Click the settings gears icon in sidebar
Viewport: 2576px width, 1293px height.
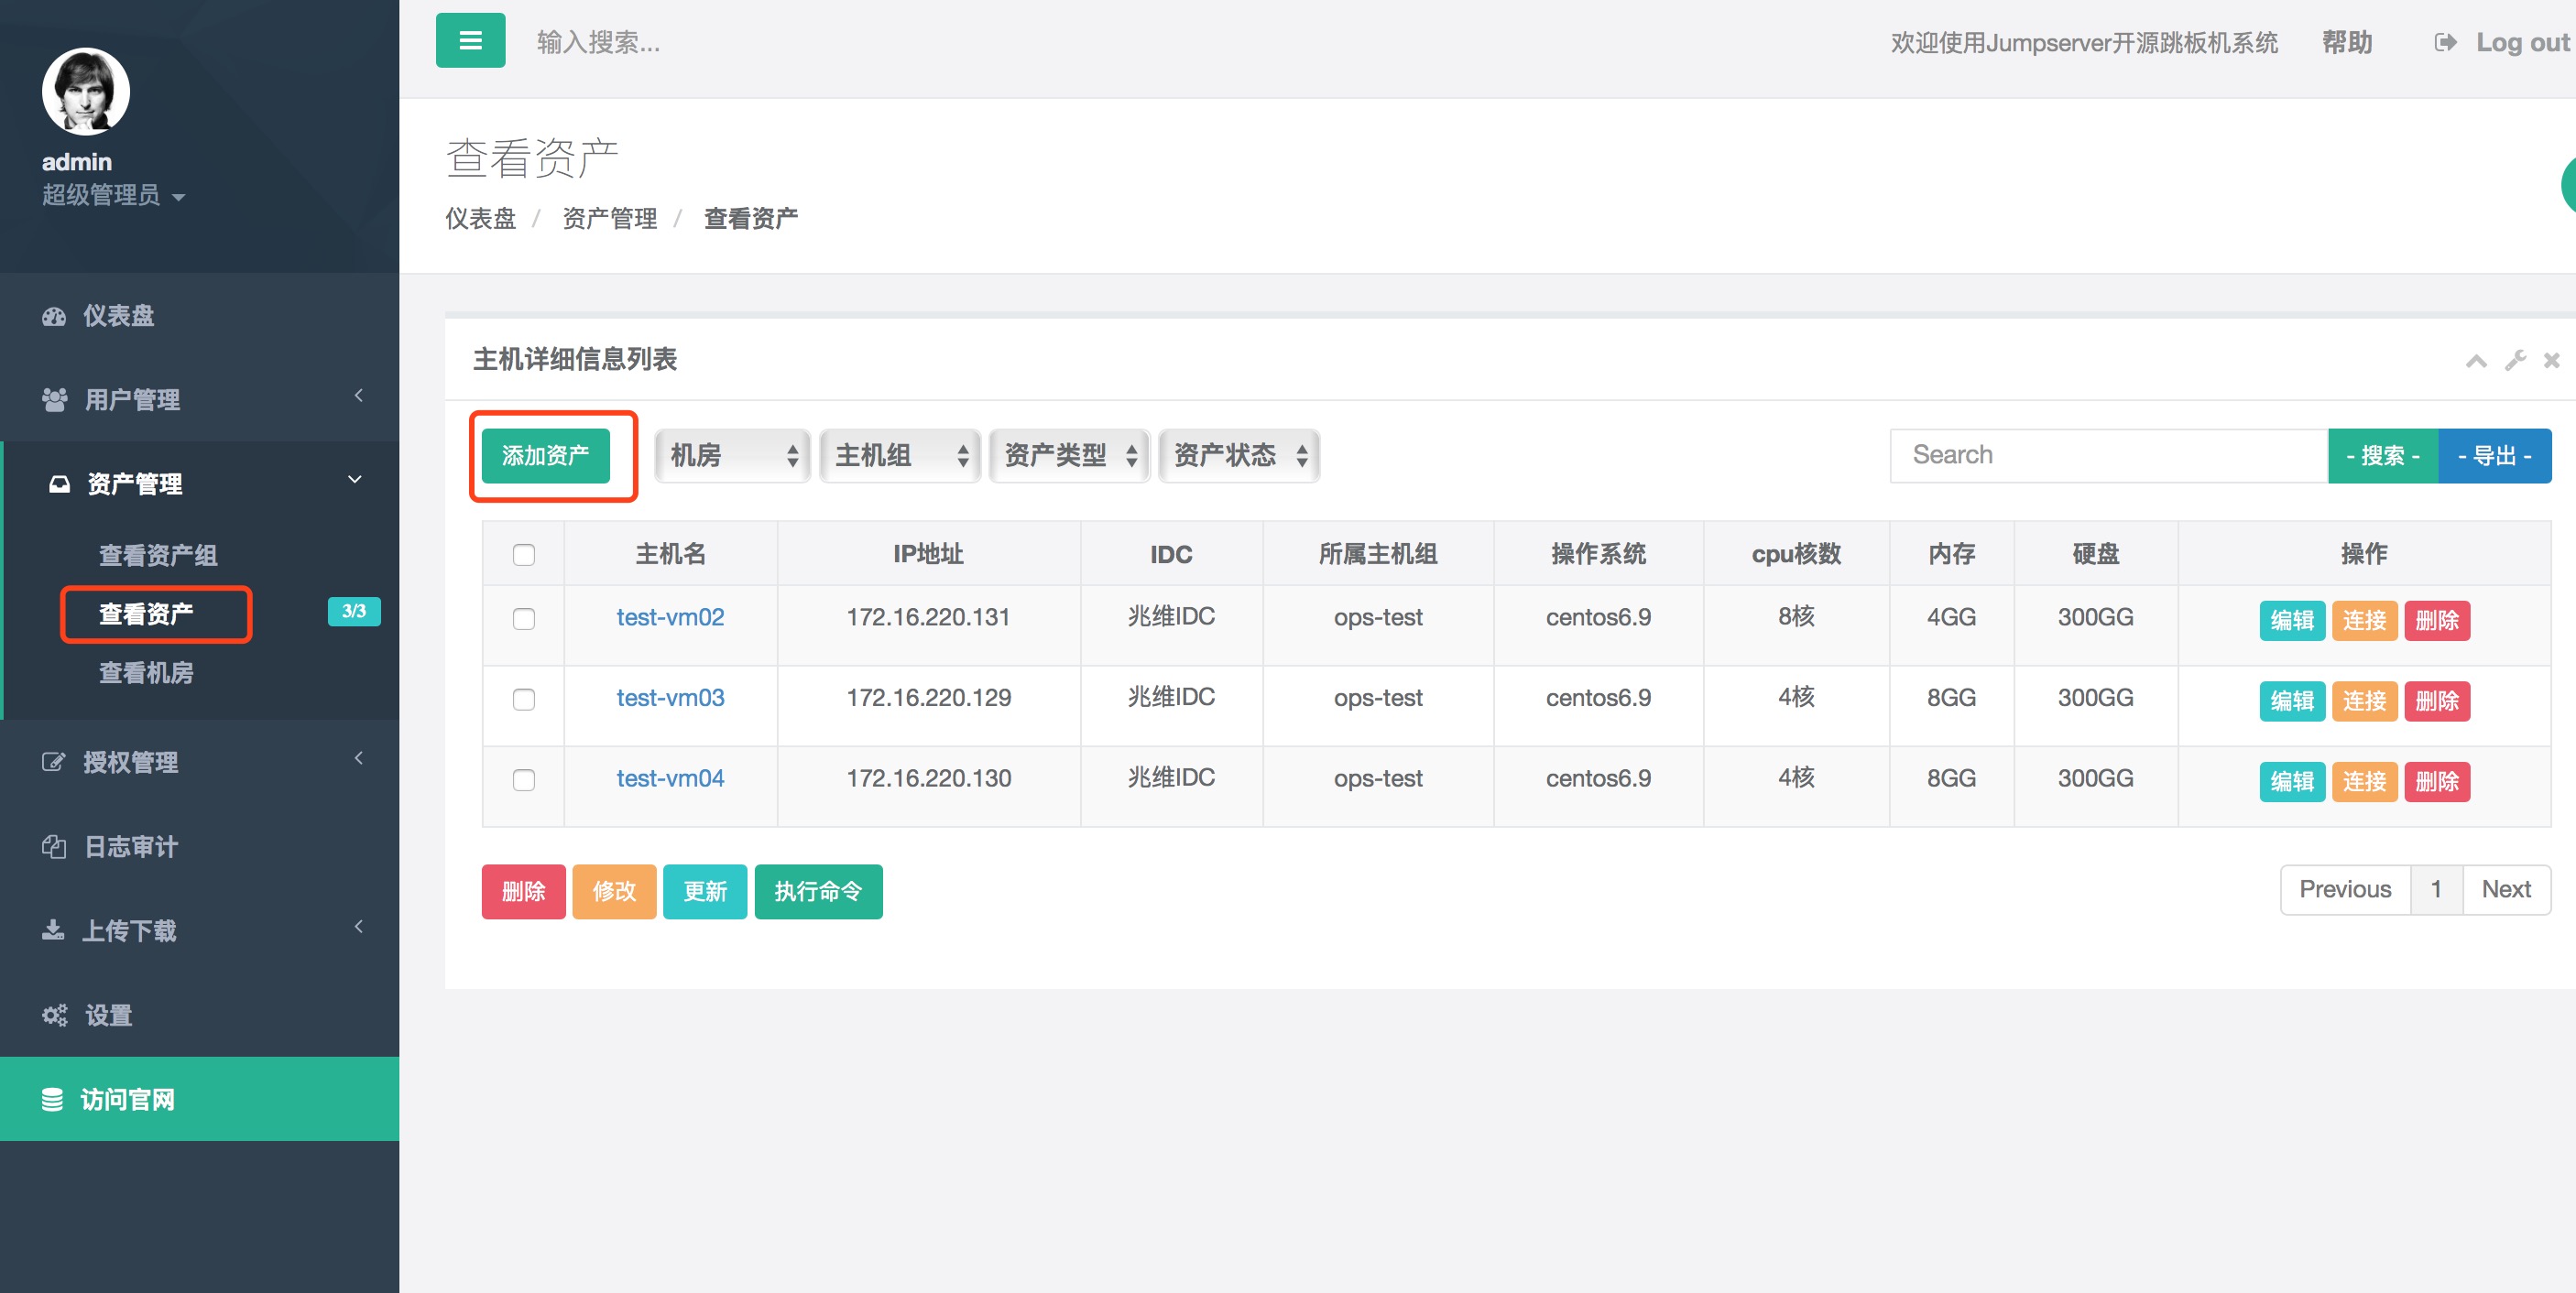54,1015
